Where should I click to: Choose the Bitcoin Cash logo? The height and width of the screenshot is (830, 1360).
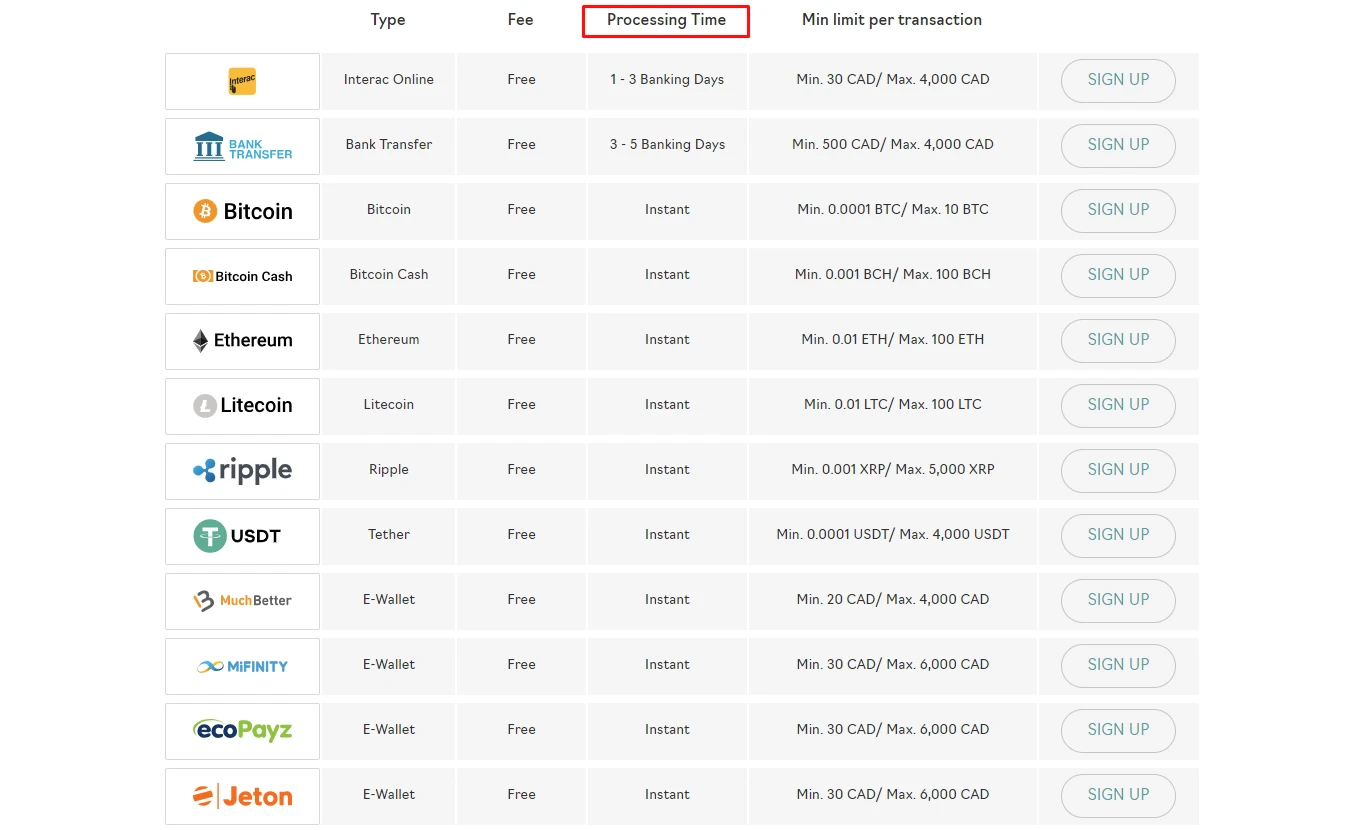[242, 276]
